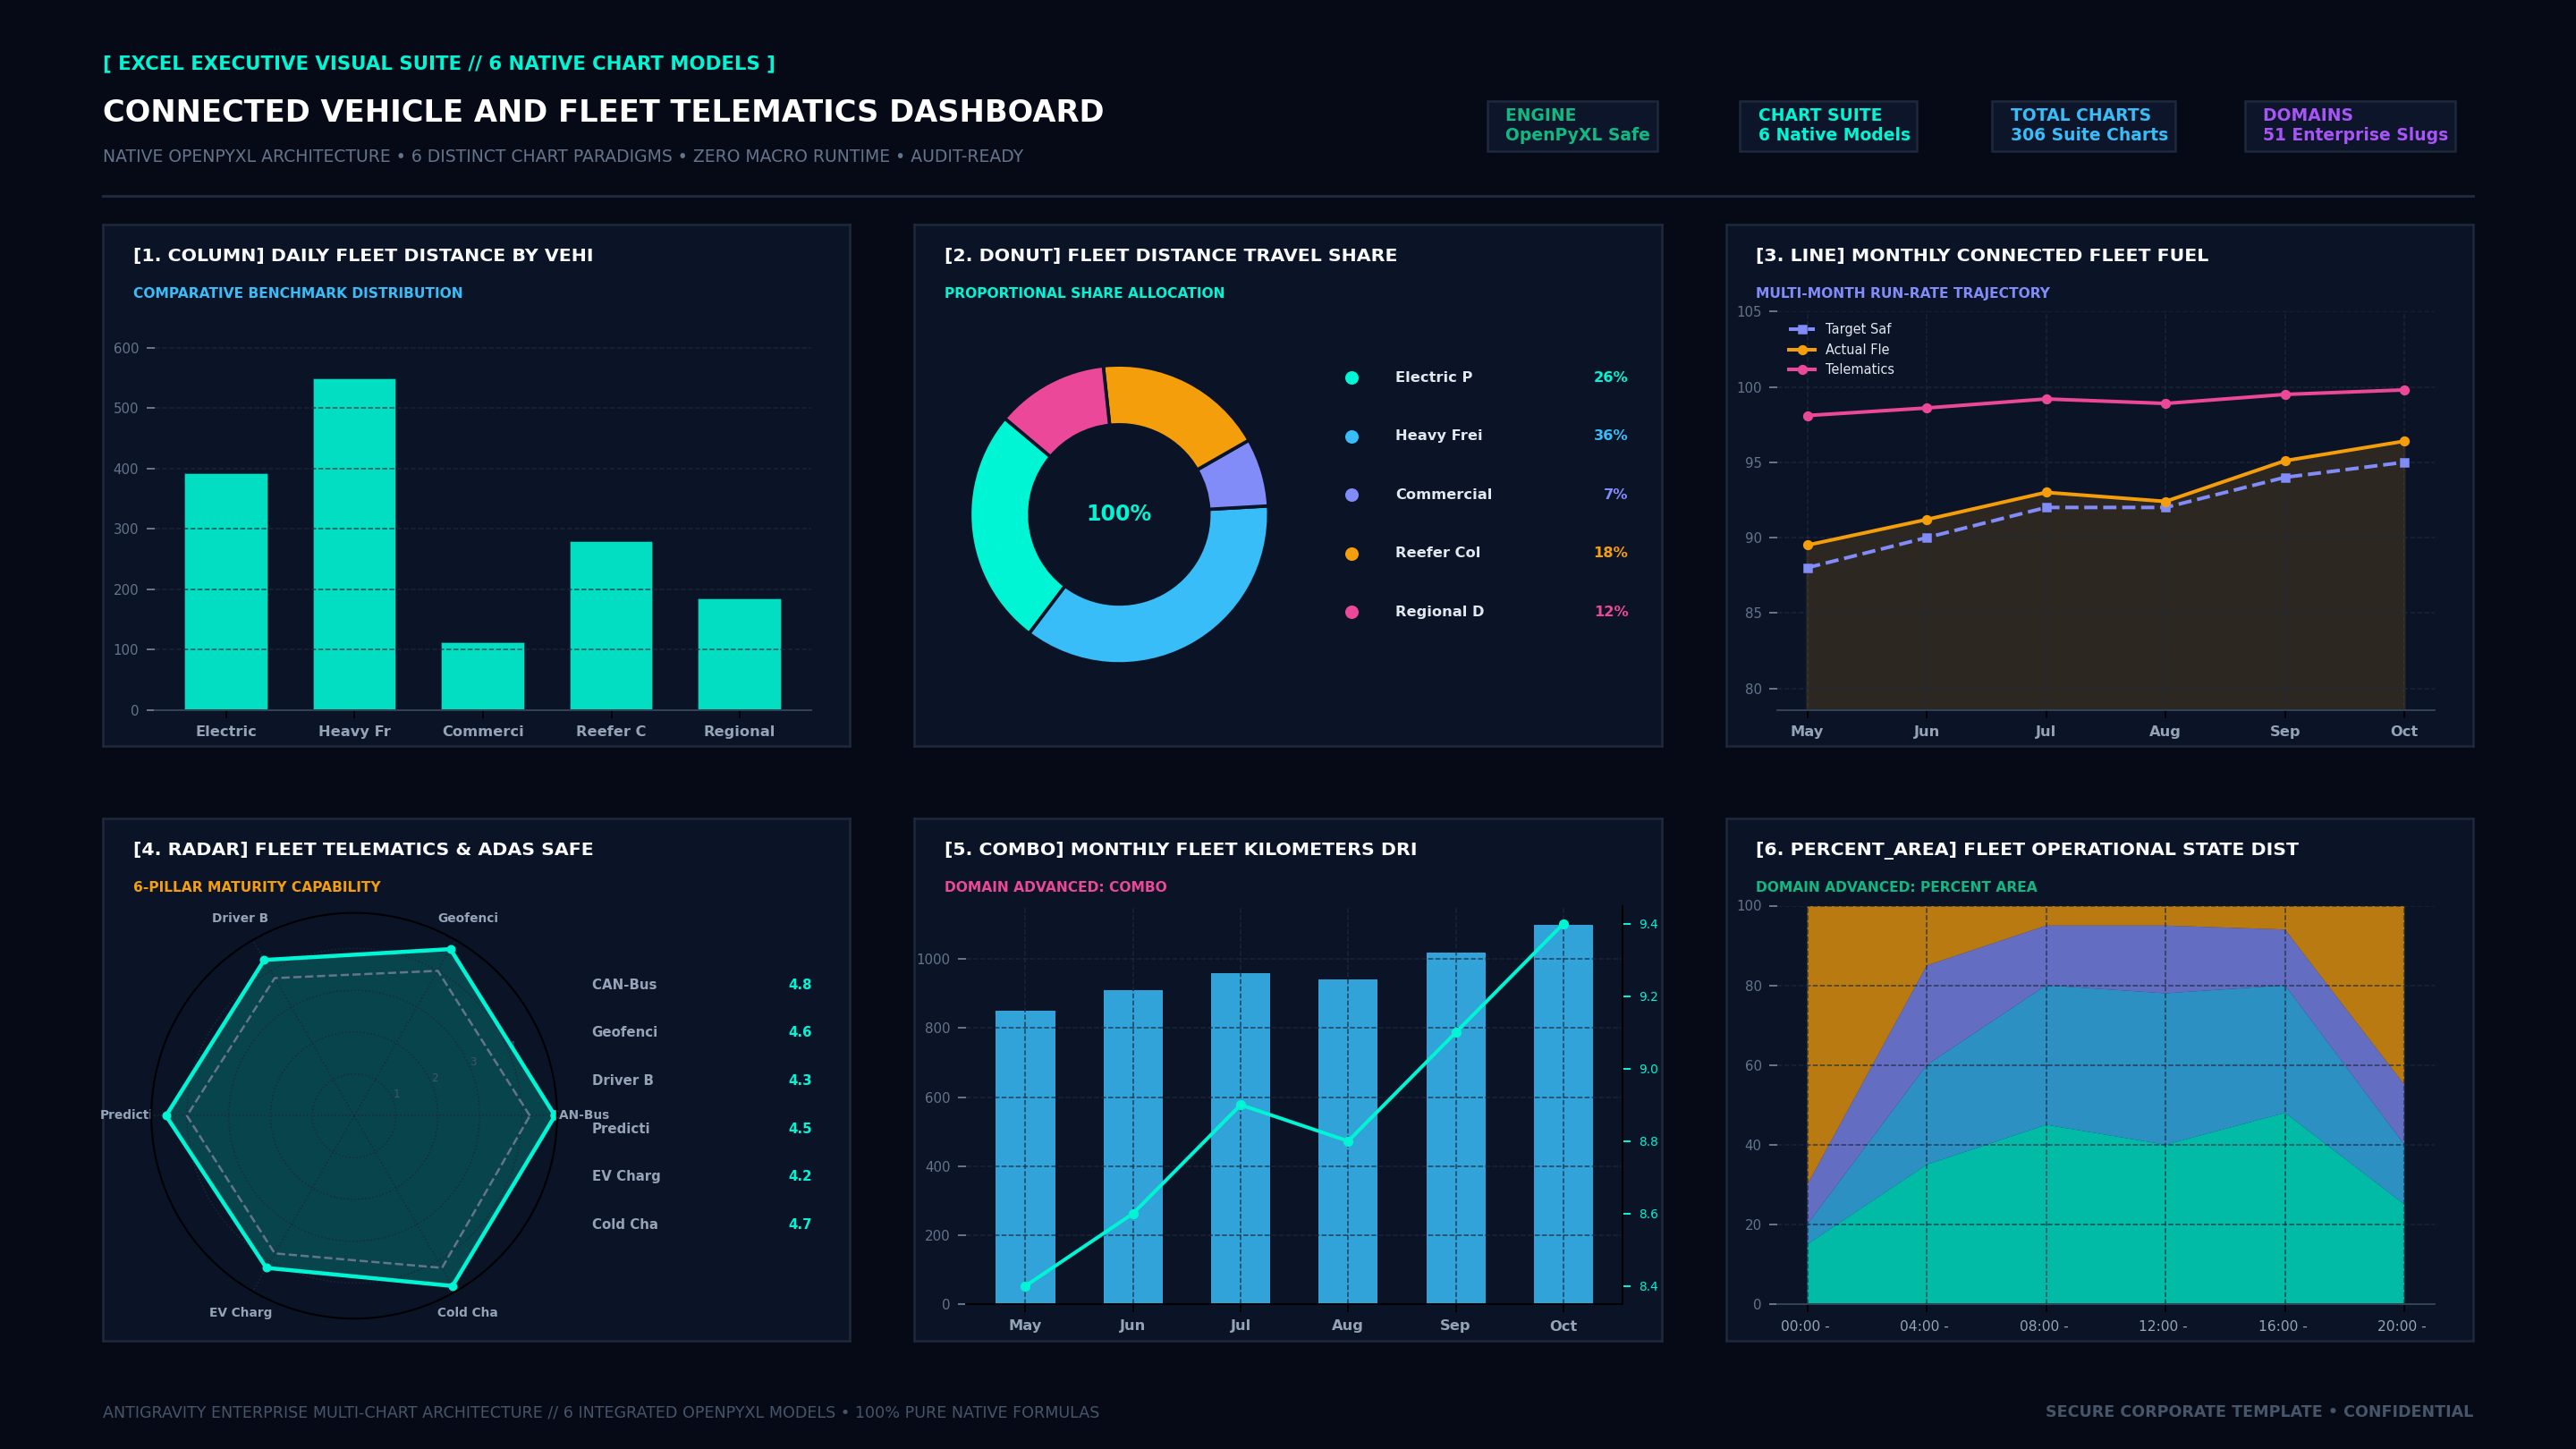Viewport: 2576px width, 1449px height.
Task: Click the Regional column bar
Action: [x=739, y=654]
